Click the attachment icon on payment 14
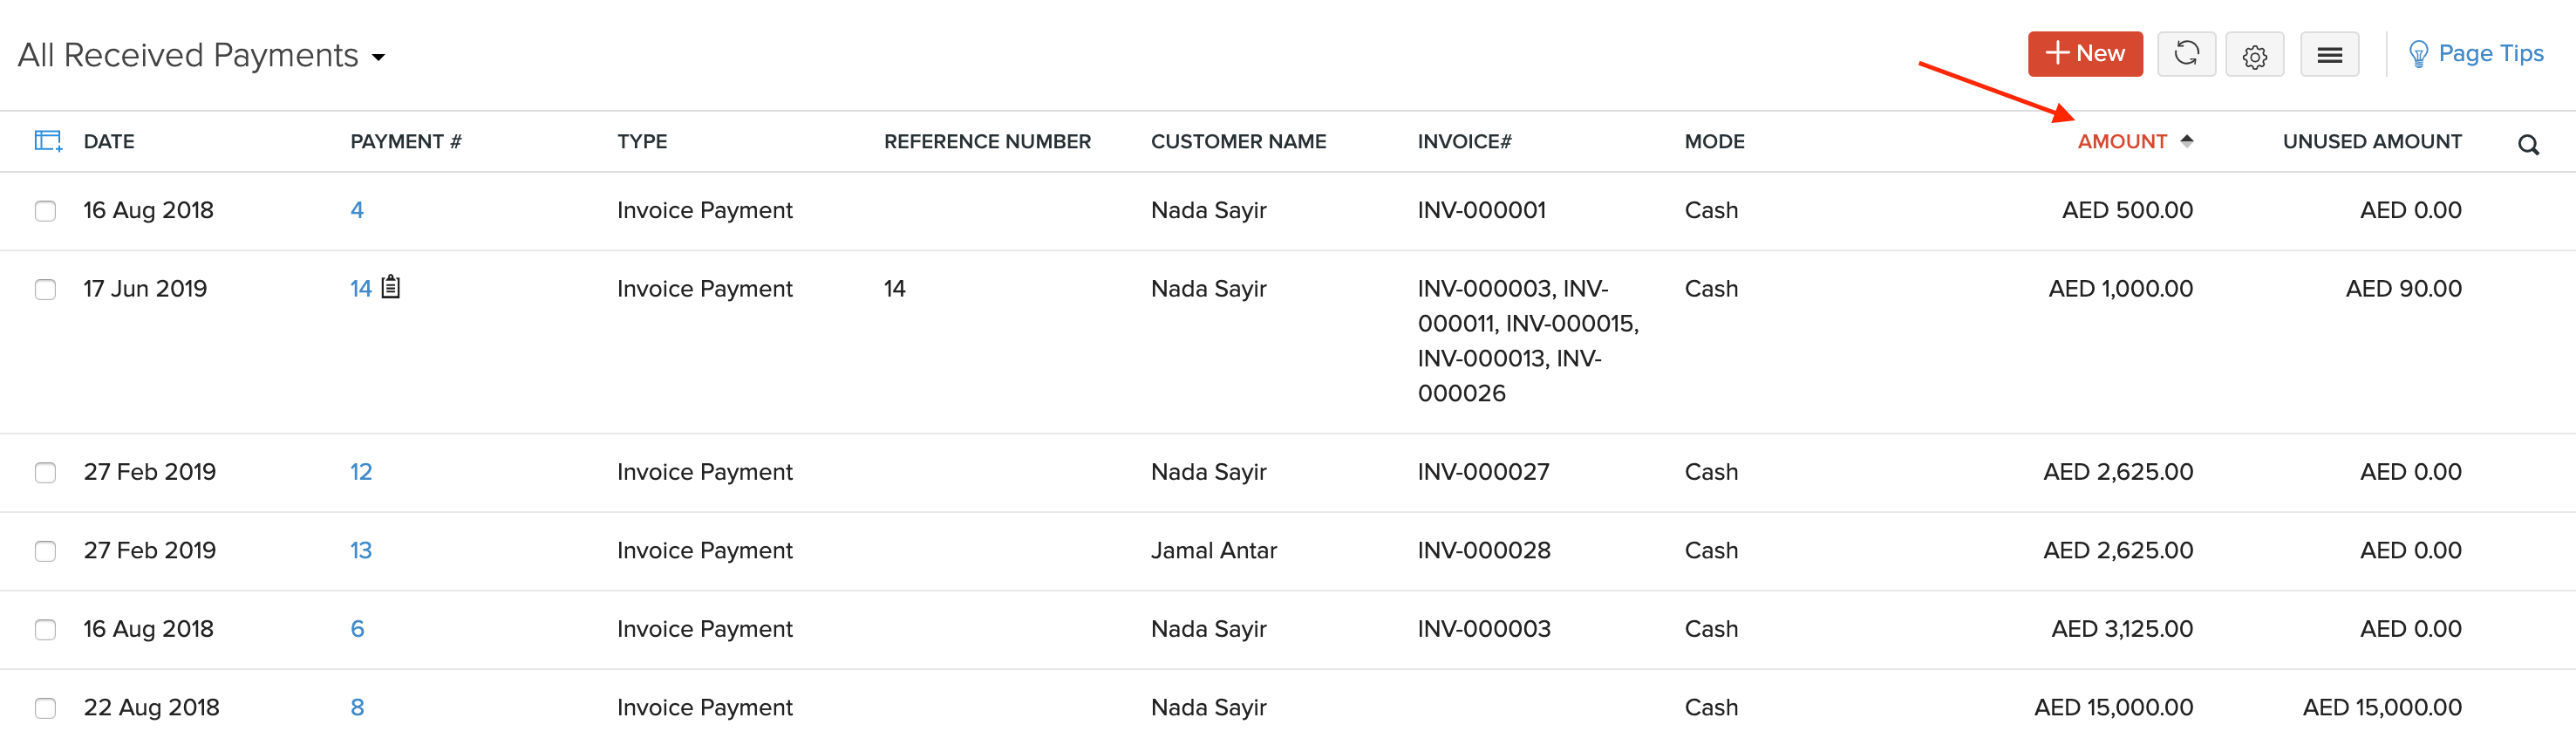Viewport: 2576px width, 745px height. (x=390, y=287)
